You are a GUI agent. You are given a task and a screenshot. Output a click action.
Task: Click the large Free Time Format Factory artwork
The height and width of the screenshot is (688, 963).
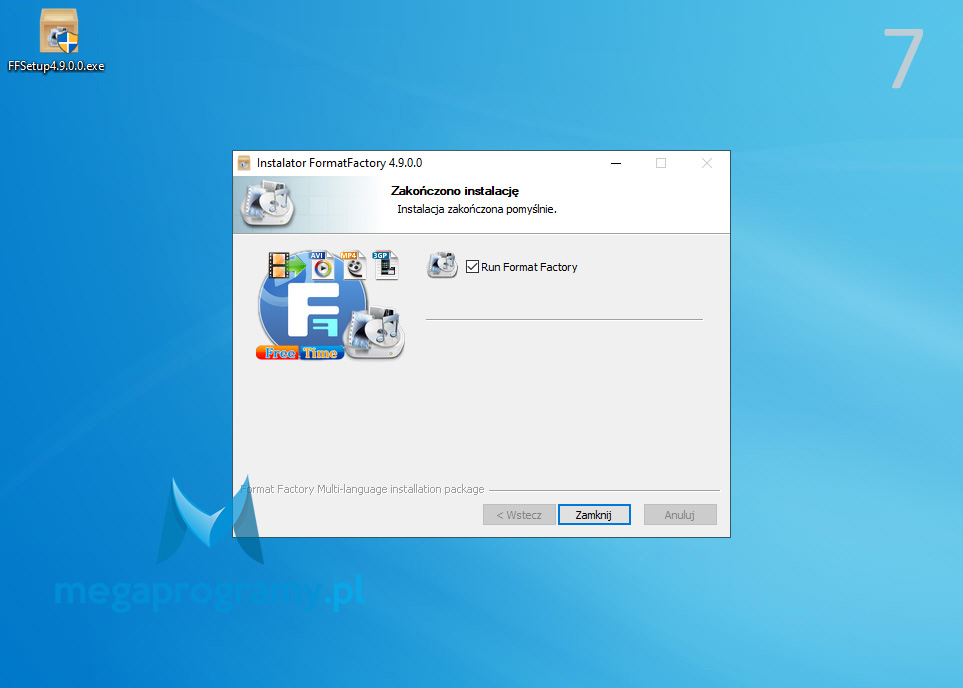pos(330,305)
